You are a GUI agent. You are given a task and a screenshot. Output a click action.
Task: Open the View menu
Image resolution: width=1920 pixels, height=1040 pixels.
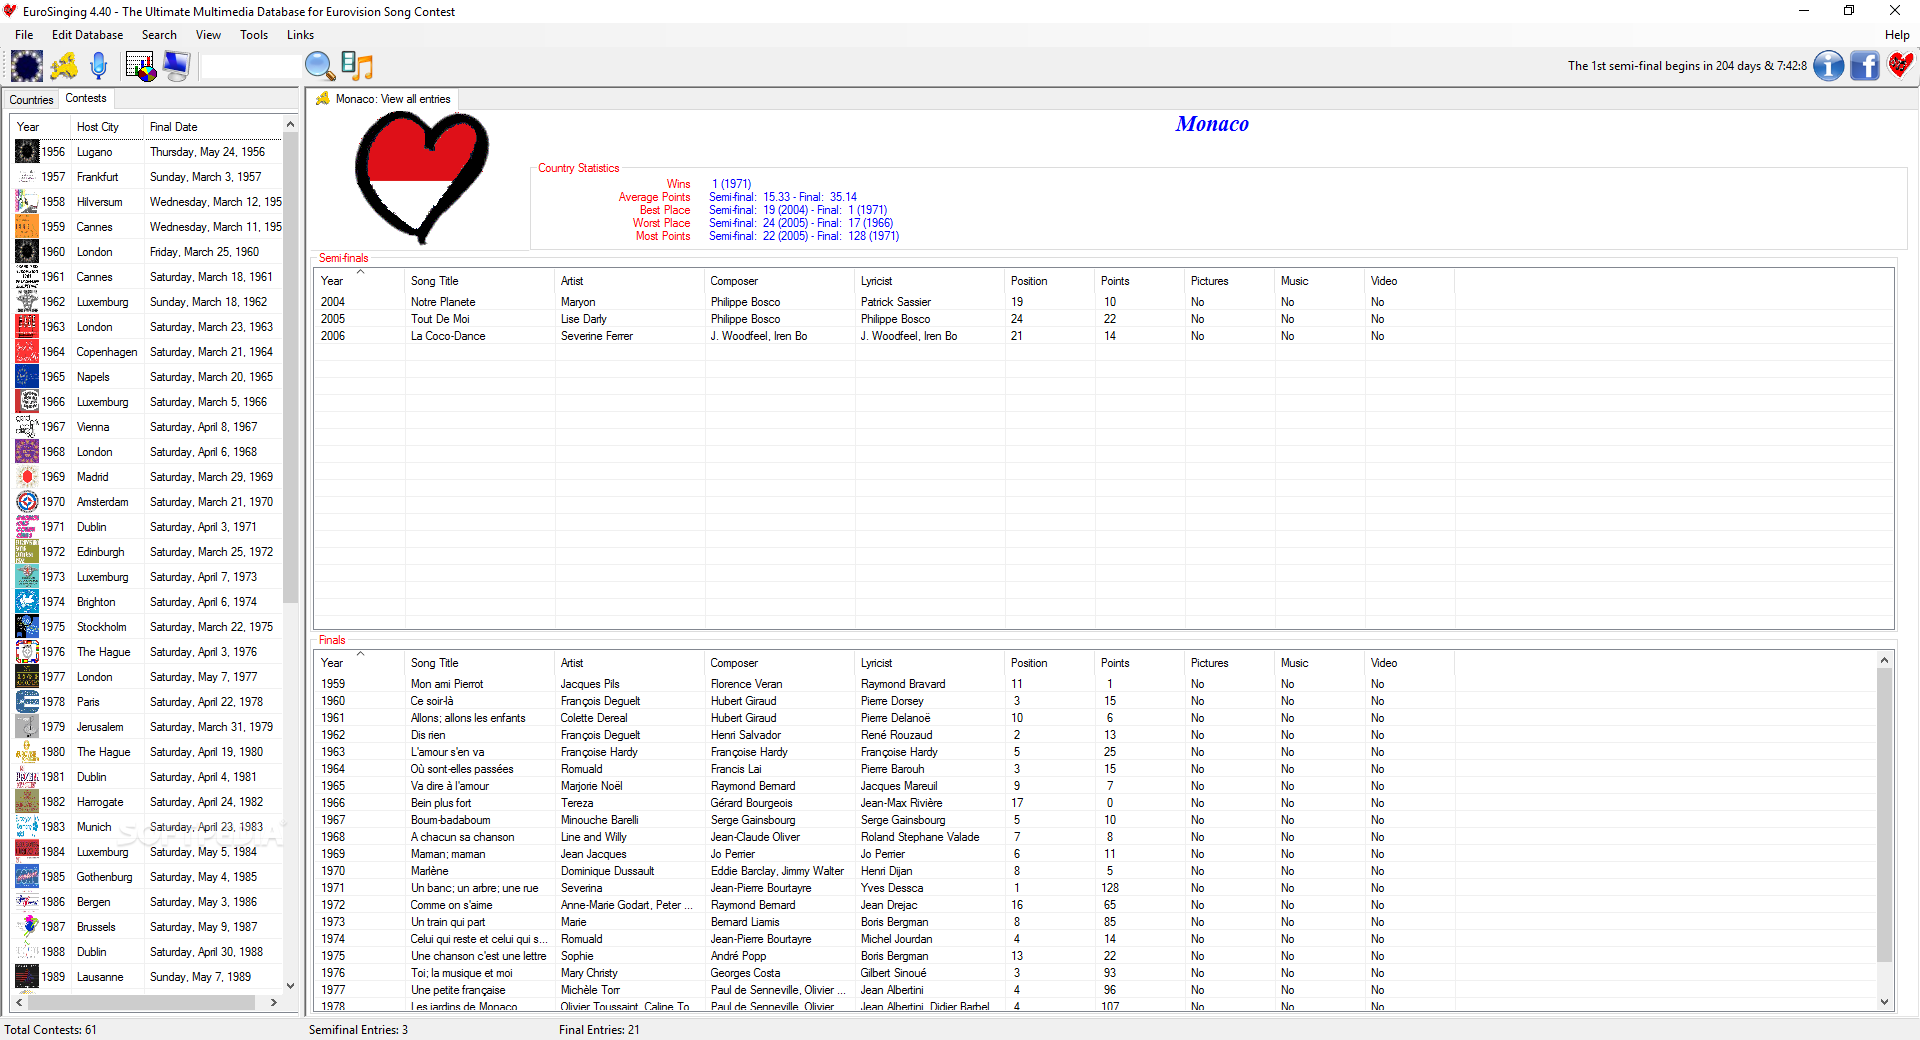pyautogui.click(x=208, y=35)
